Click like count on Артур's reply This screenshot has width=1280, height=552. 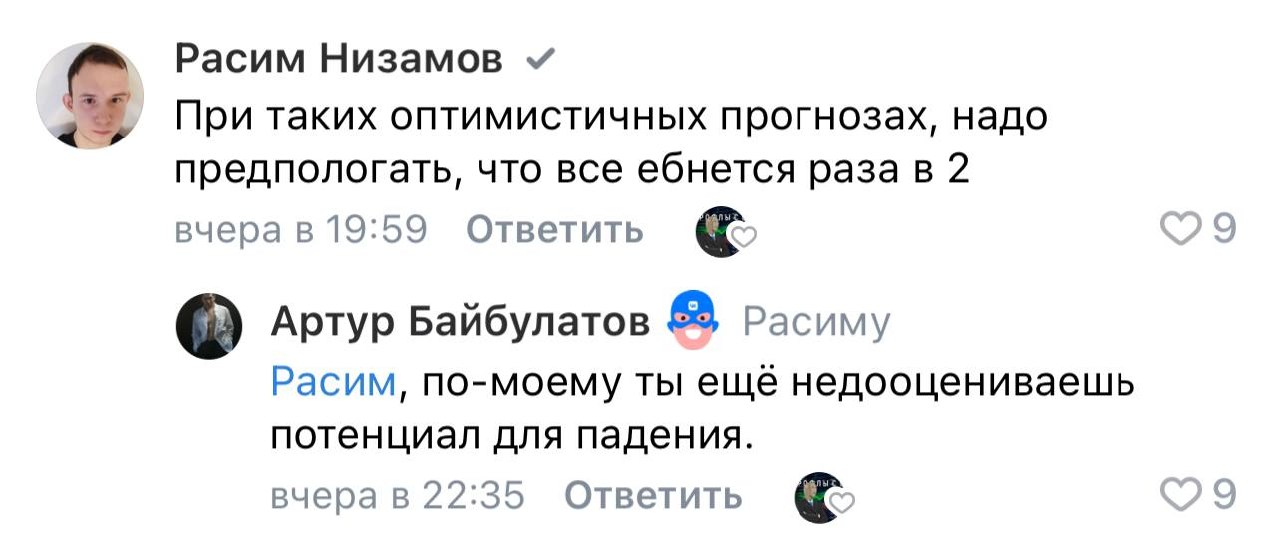[x=1224, y=495]
